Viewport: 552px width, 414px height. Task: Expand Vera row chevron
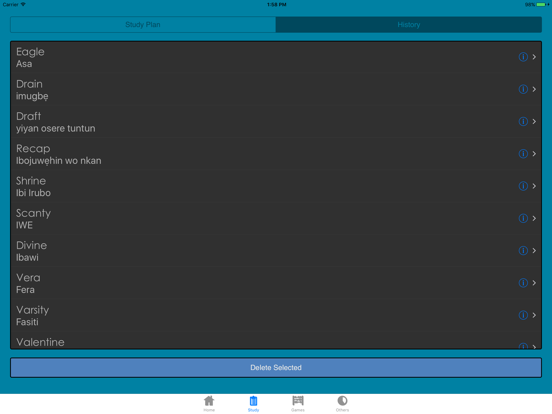pyautogui.click(x=534, y=283)
